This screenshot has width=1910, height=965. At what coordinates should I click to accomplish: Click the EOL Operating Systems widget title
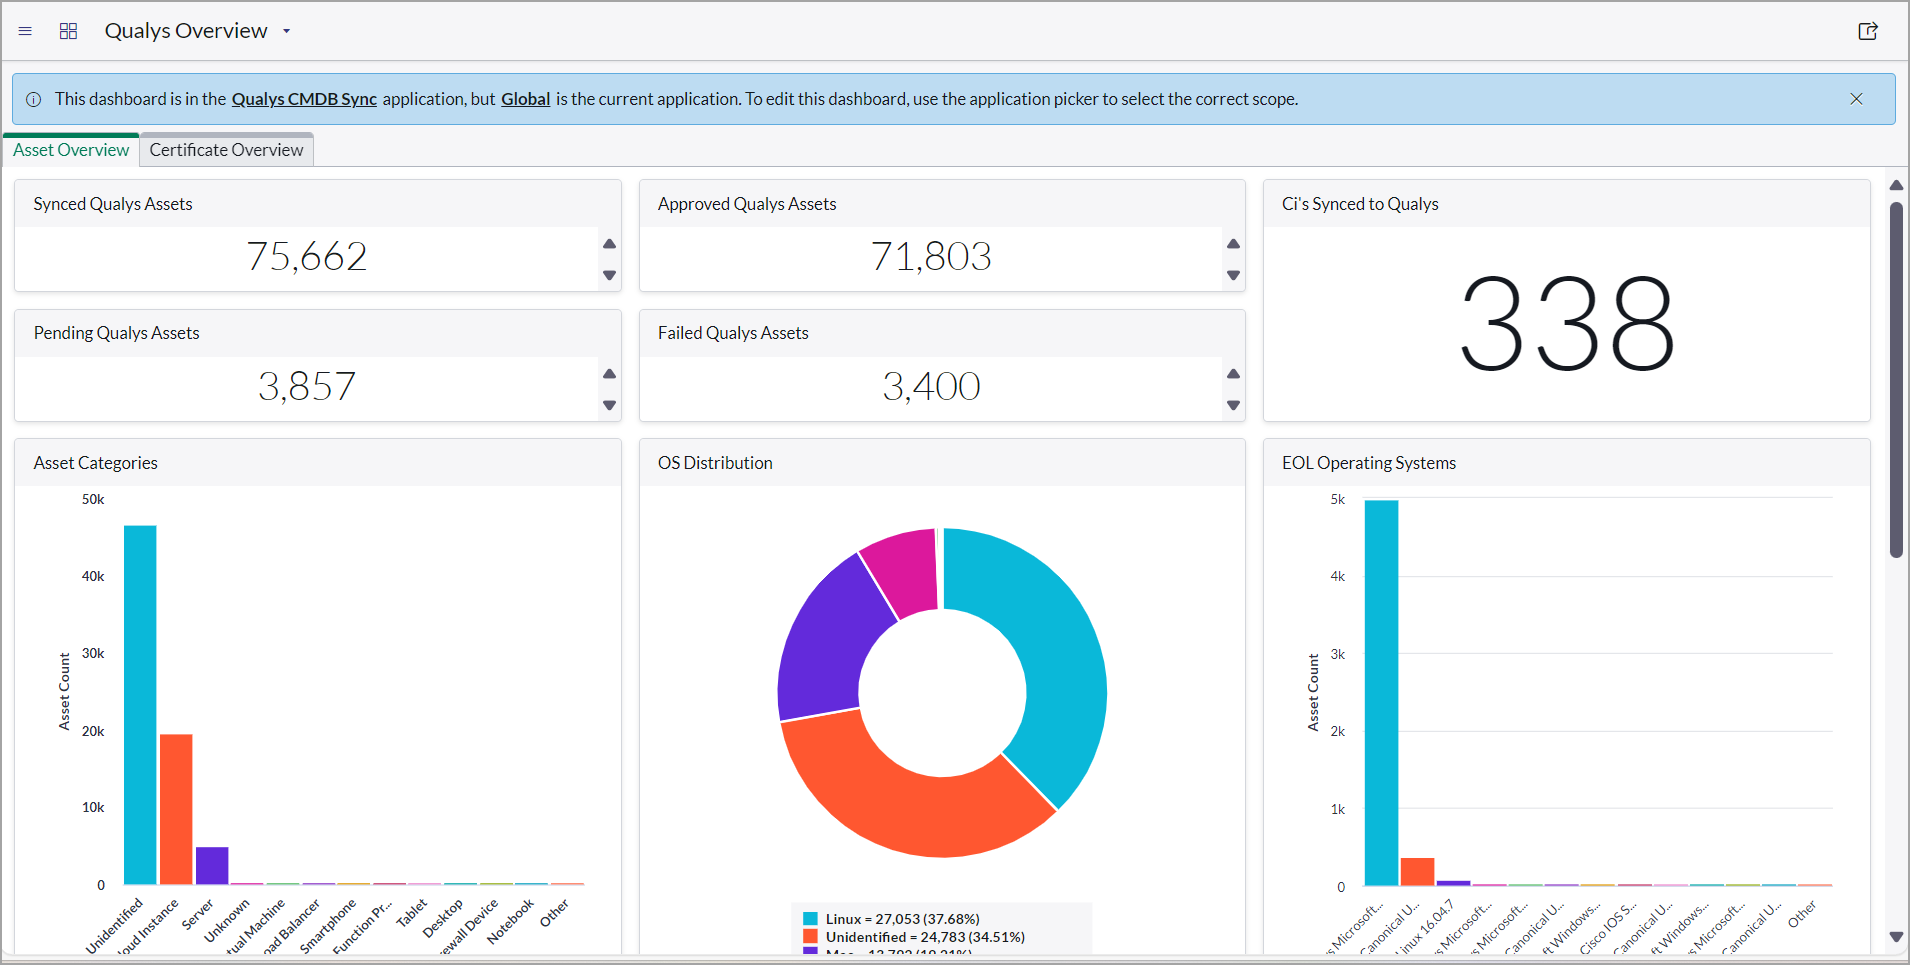[x=1369, y=463]
